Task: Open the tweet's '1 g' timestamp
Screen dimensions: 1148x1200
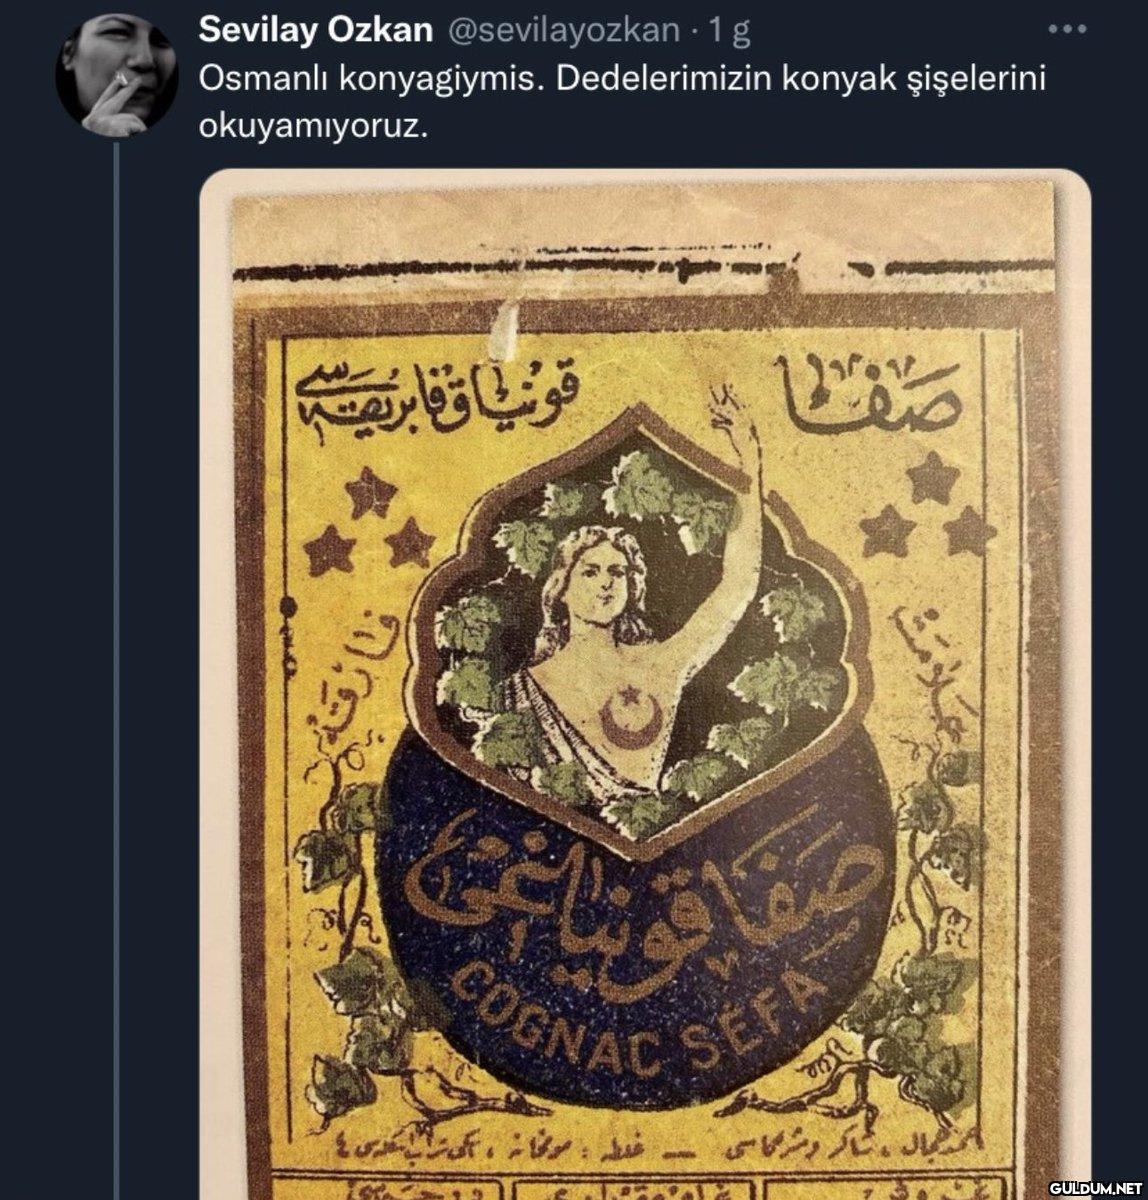Action: coord(728,31)
